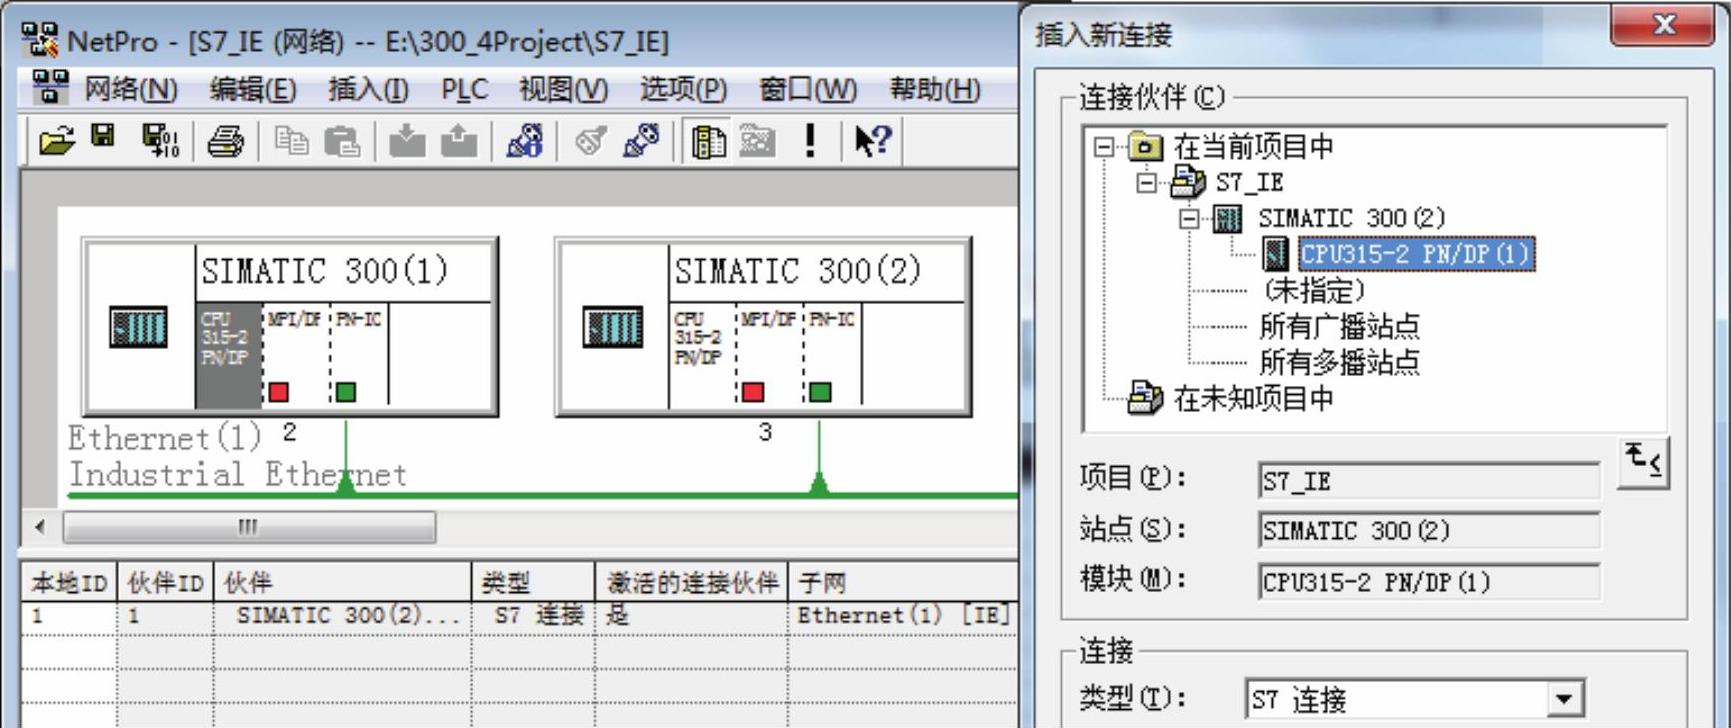
Task: Click the 类型 column header in connection table
Action: [x=533, y=582]
